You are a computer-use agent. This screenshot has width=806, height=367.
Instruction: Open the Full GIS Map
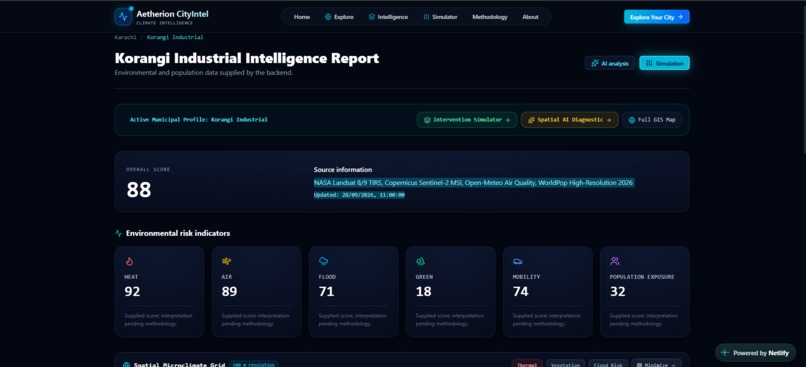652,120
